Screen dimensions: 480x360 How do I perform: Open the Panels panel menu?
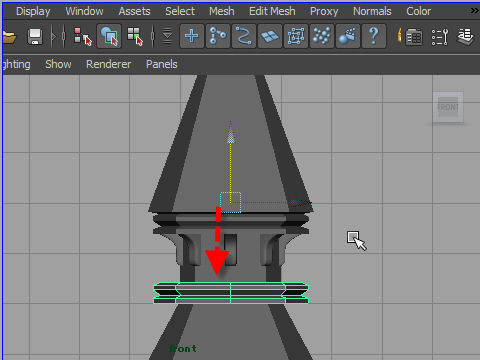point(162,64)
